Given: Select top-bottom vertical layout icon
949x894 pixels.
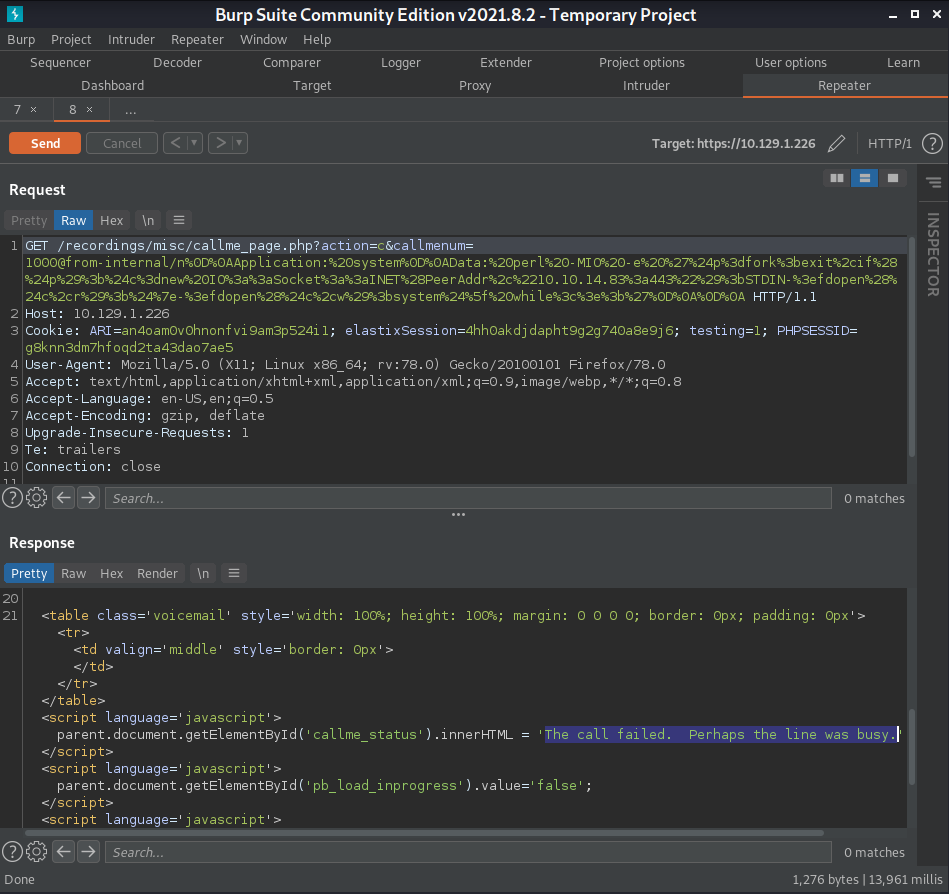Looking at the screenshot, I should pyautogui.click(x=864, y=178).
